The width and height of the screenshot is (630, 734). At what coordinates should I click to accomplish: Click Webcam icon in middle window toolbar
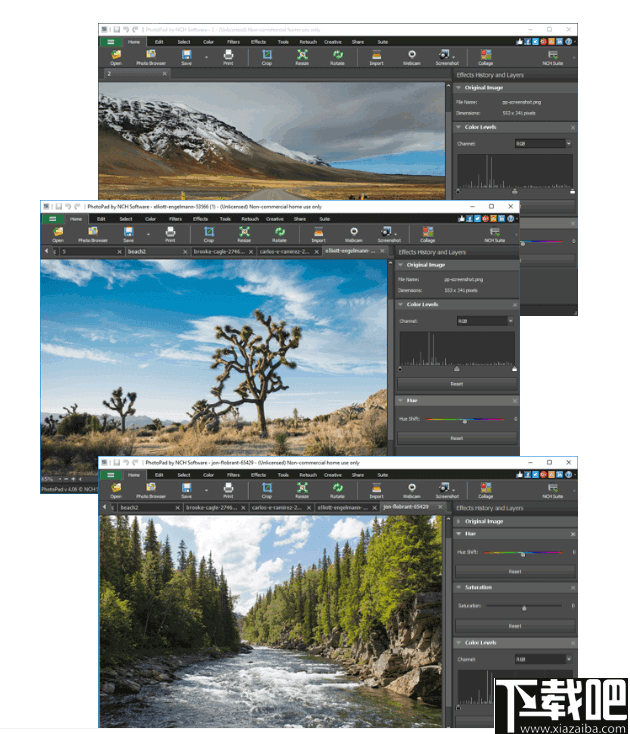354,234
